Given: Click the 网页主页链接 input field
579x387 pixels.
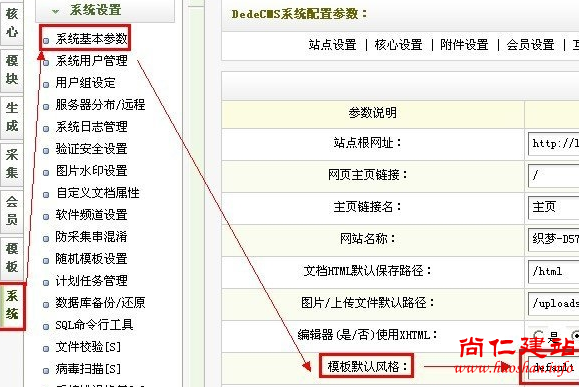Looking at the screenshot, I should point(554,176).
